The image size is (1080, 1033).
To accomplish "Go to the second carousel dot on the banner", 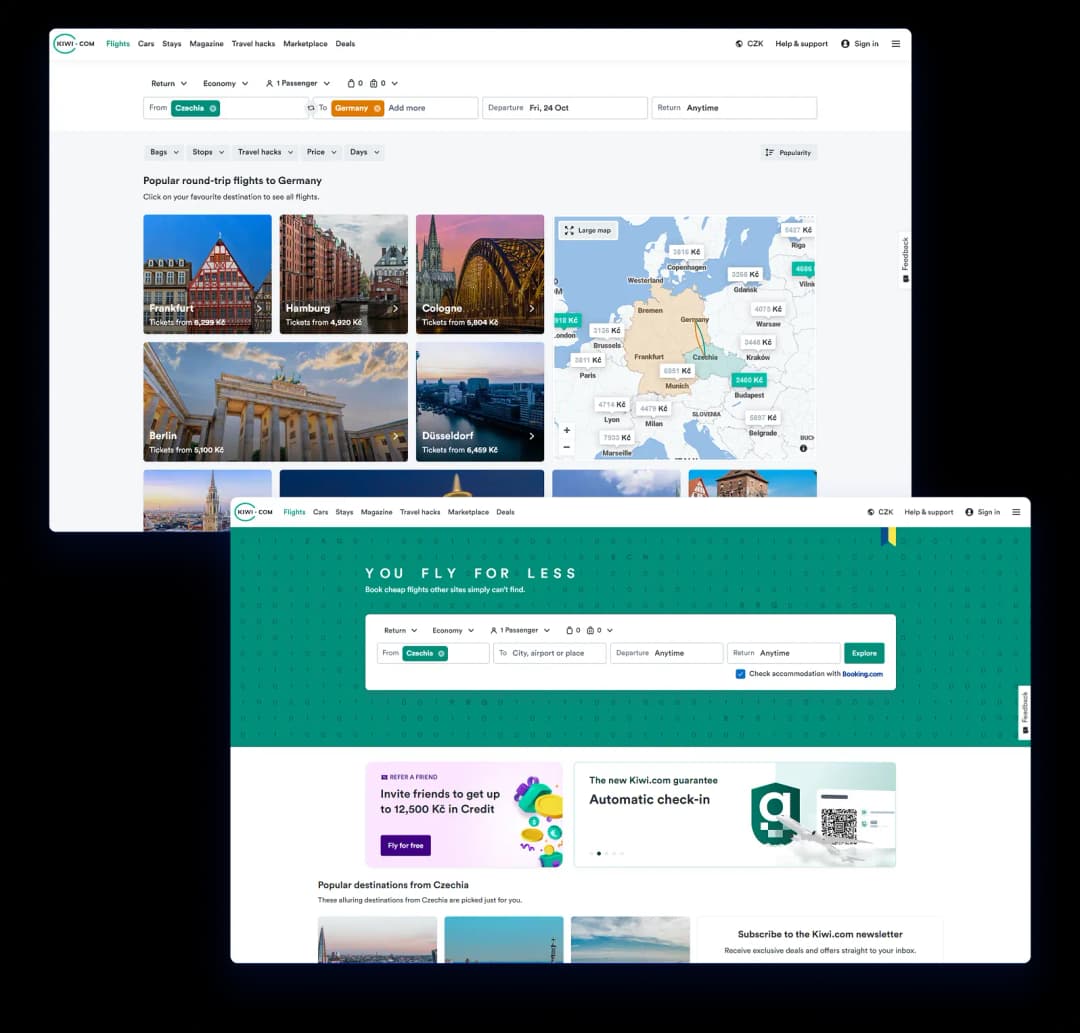I will [x=606, y=854].
